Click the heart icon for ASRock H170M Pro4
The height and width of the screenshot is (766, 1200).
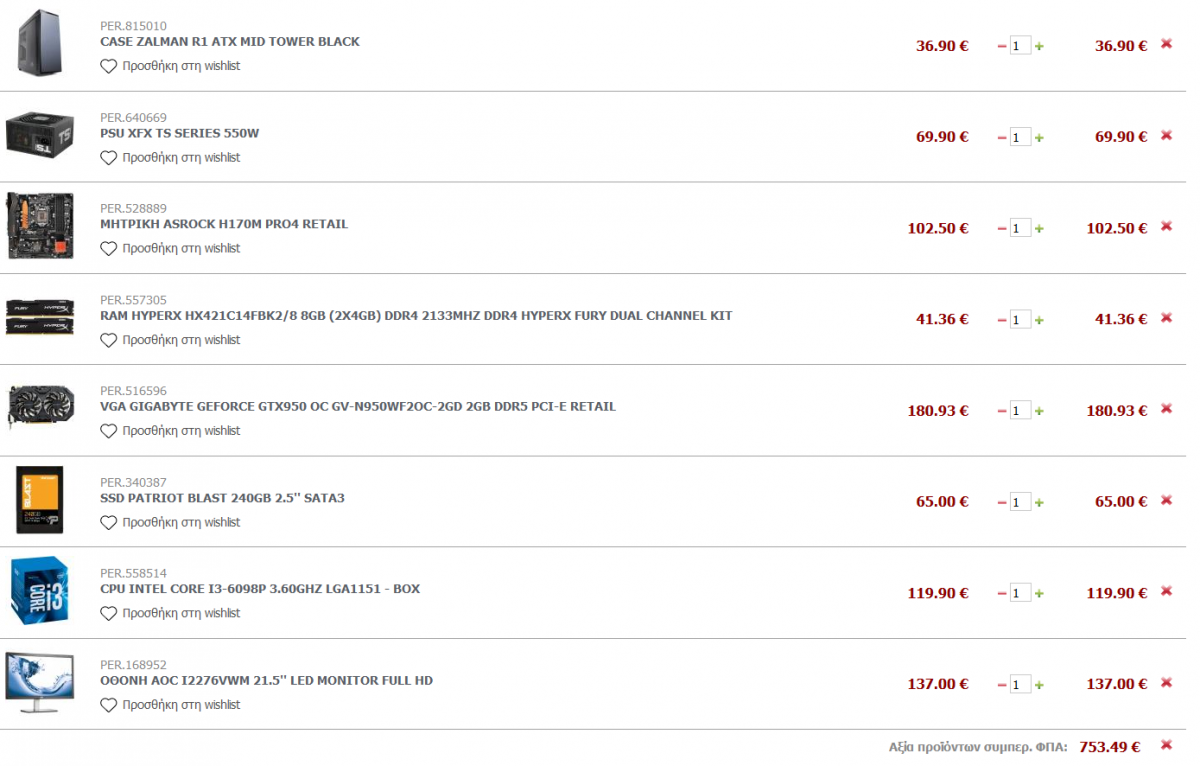[109, 248]
